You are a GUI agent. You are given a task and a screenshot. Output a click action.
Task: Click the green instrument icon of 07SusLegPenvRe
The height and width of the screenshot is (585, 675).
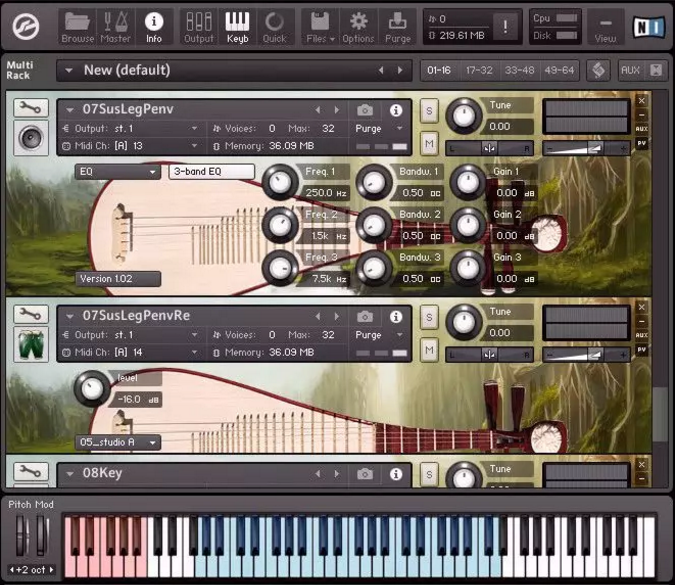31,344
